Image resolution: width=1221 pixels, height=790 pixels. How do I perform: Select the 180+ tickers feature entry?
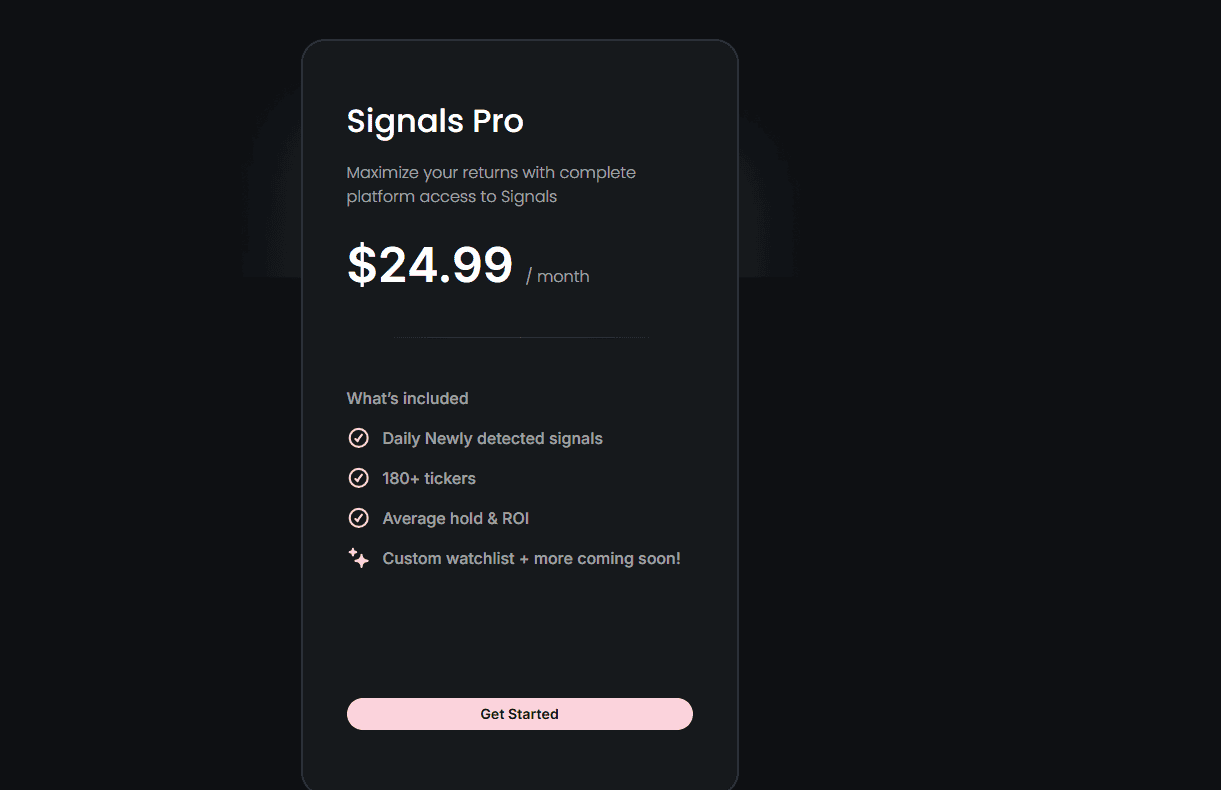pos(428,478)
